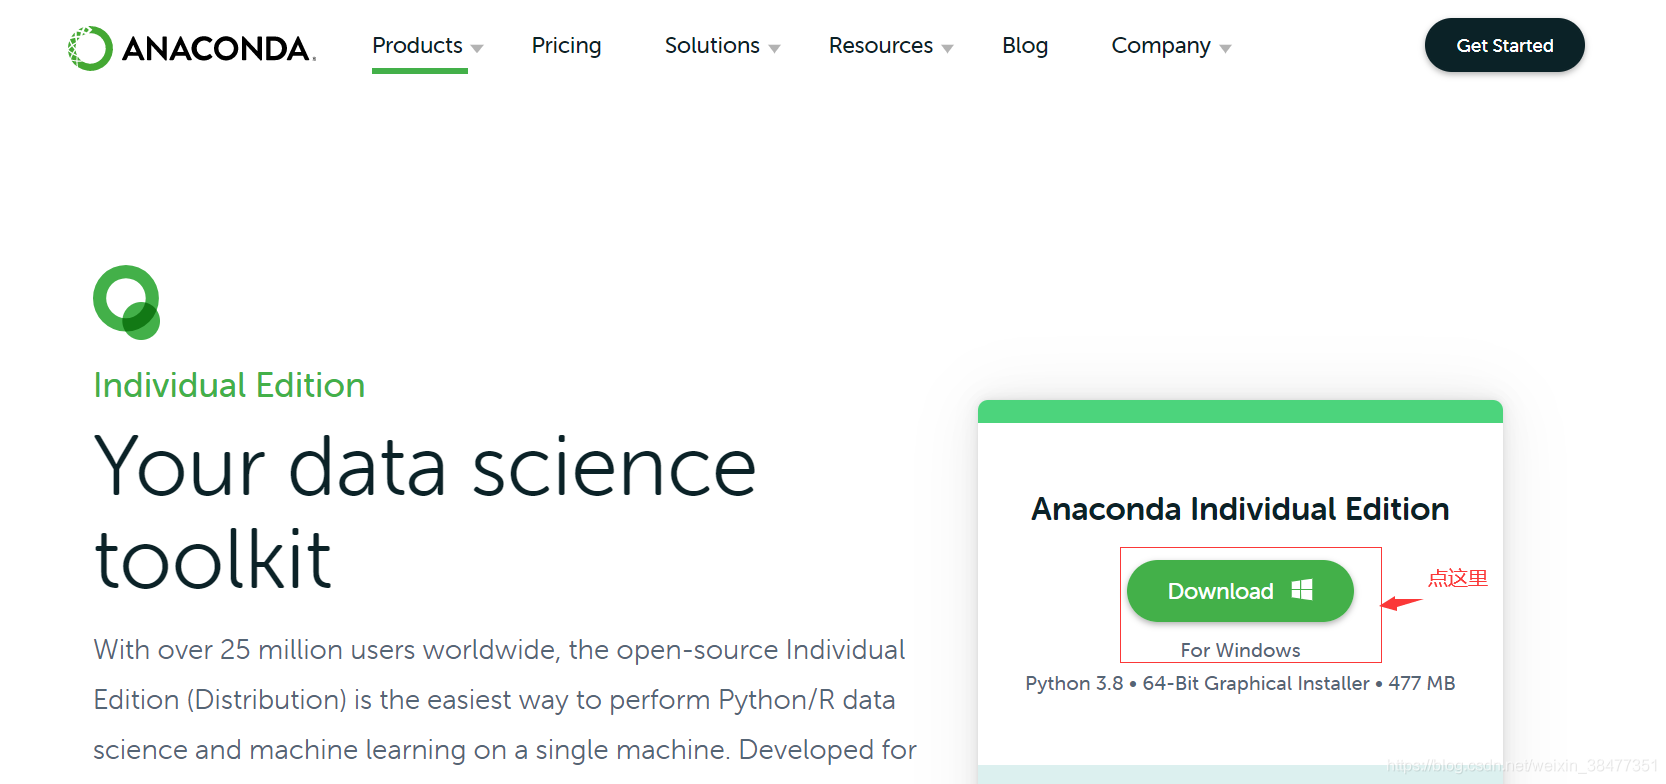Expand the arrow beside Solutions
This screenshot has width=1666, height=784.
click(x=774, y=48)
